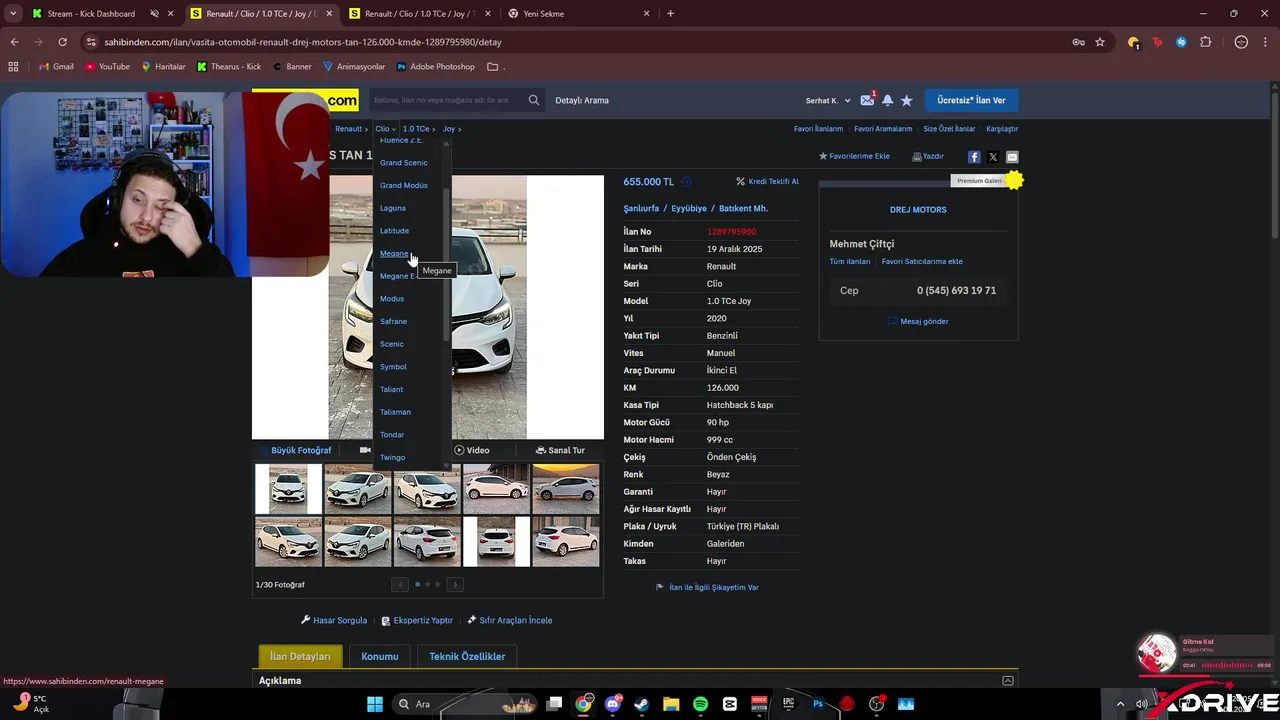Click the Yazdır print link
Screen dimensions: 1280x720
click(928, 157)
